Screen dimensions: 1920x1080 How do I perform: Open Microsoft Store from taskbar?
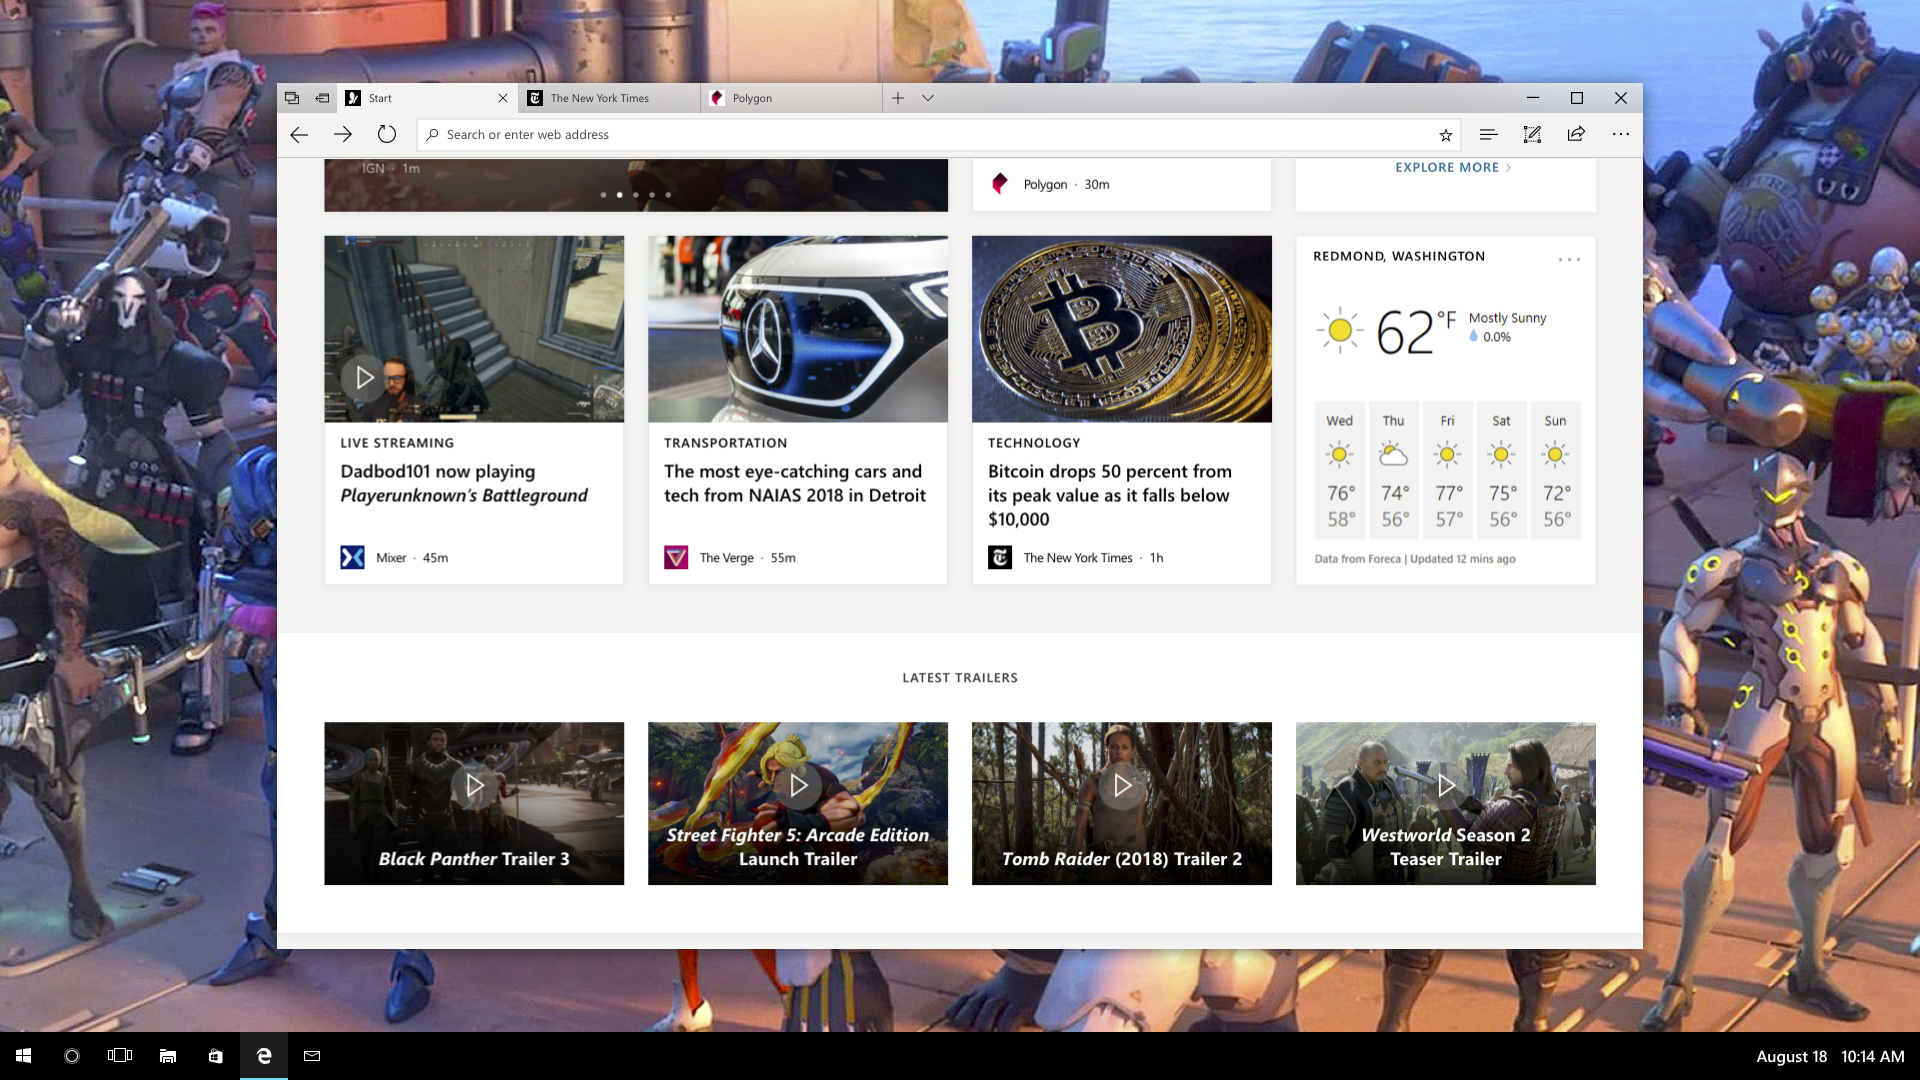click(216, 1056)
